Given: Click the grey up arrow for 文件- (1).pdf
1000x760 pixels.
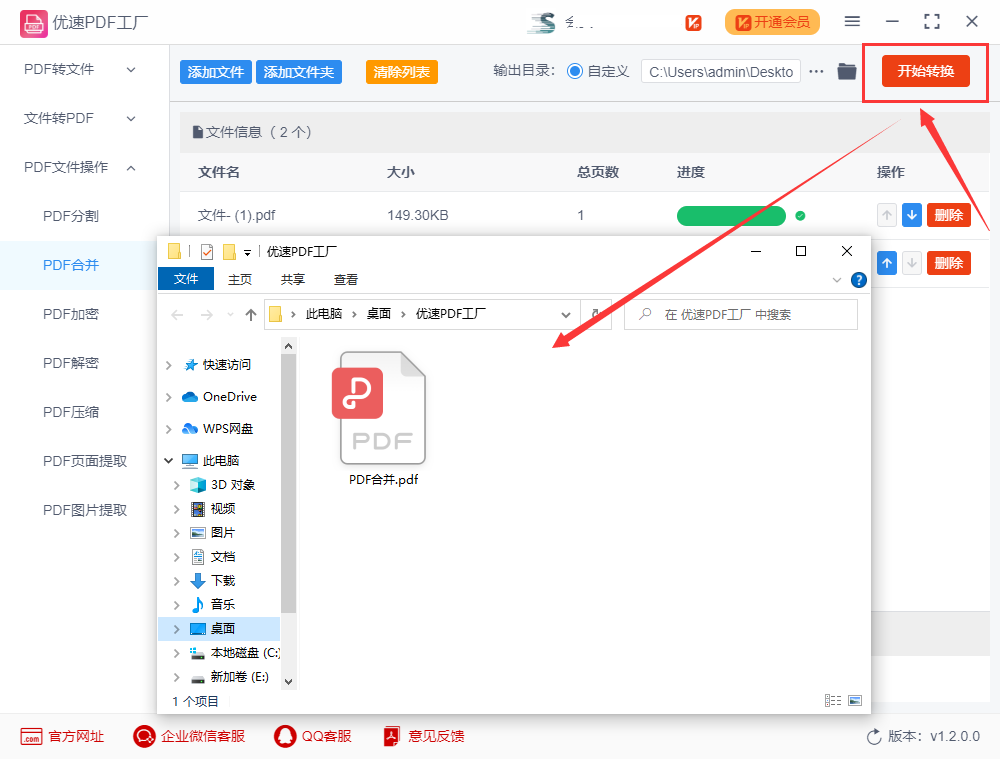Looking at the screenshot, I should 886,216.
